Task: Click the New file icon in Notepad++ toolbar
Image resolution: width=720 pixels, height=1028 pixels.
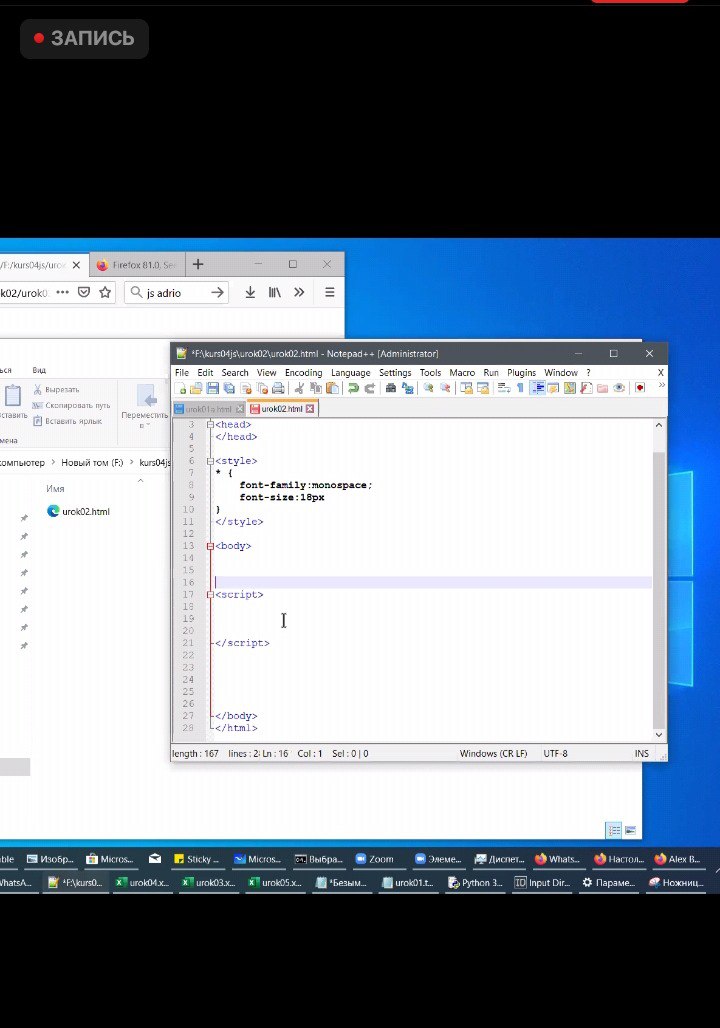Action: [180, 388]
